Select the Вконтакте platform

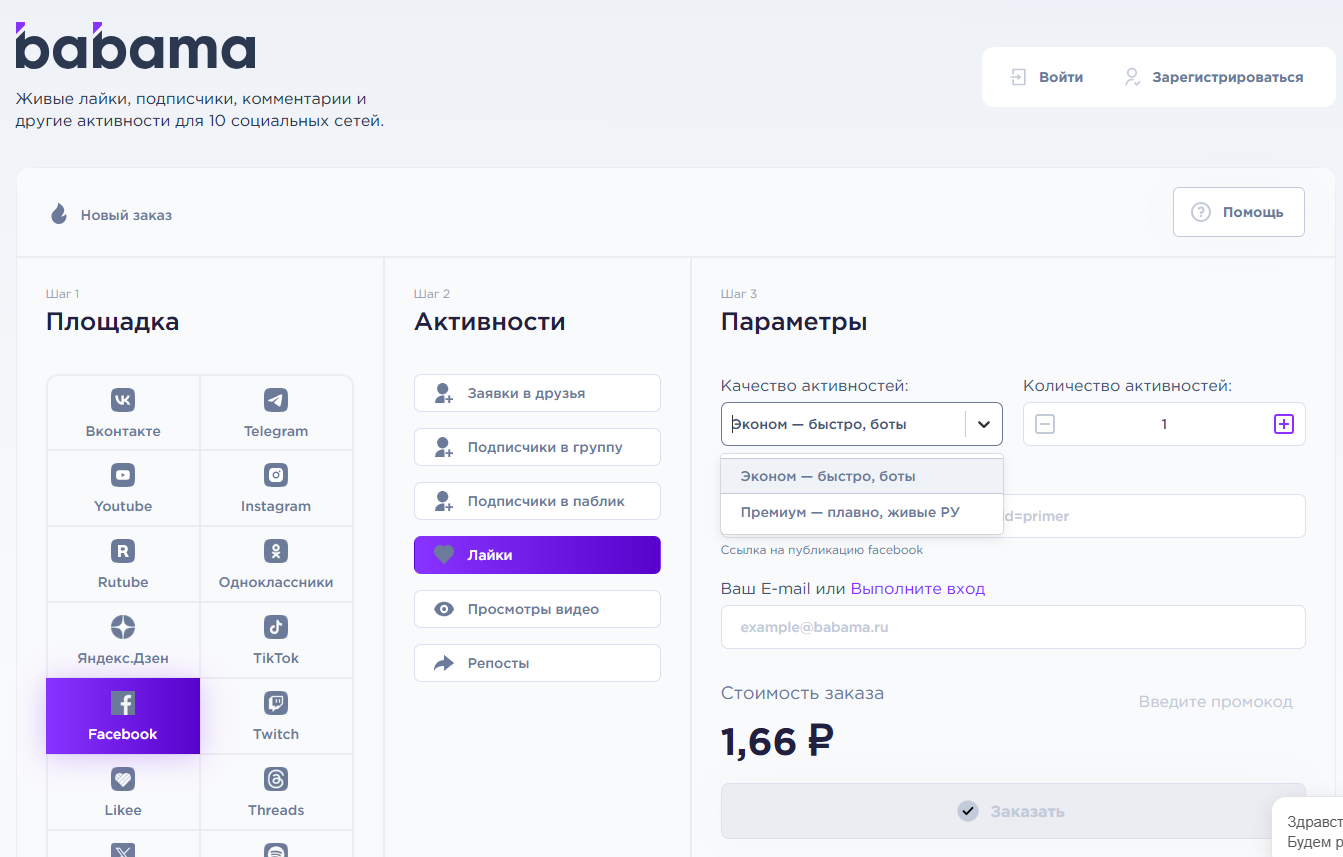click(x=123, y=413)
